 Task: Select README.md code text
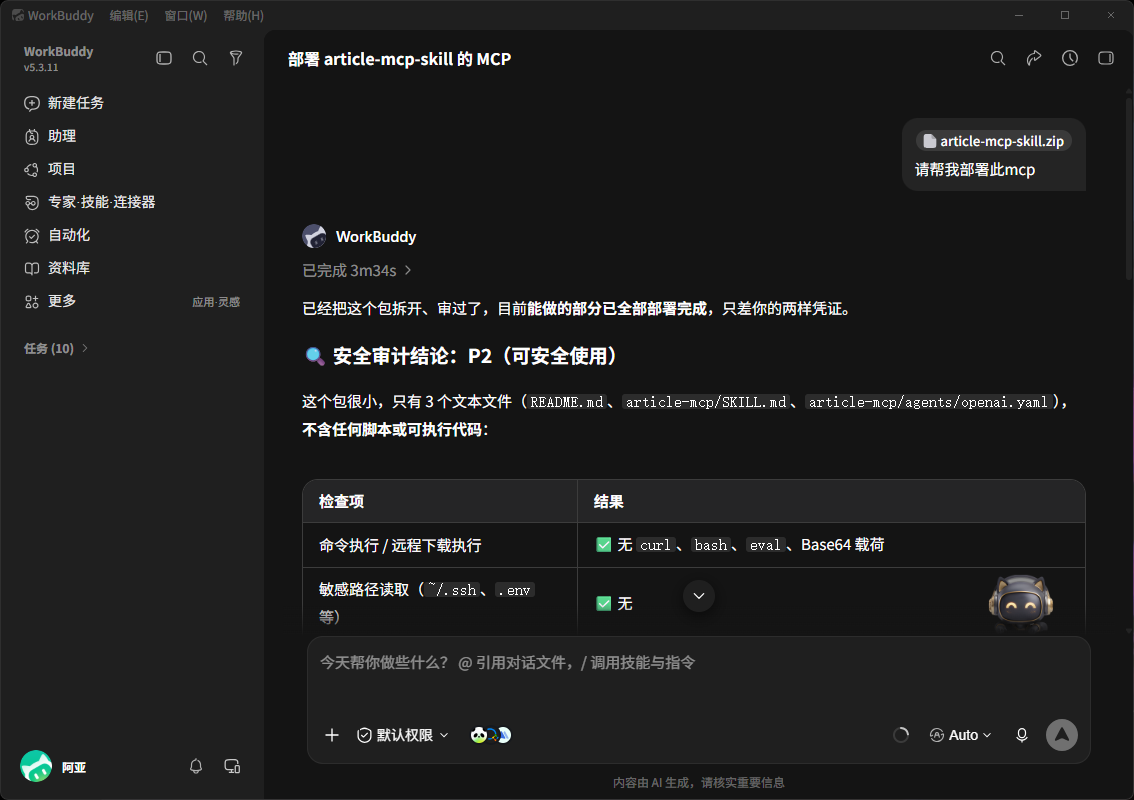[566, 402]
